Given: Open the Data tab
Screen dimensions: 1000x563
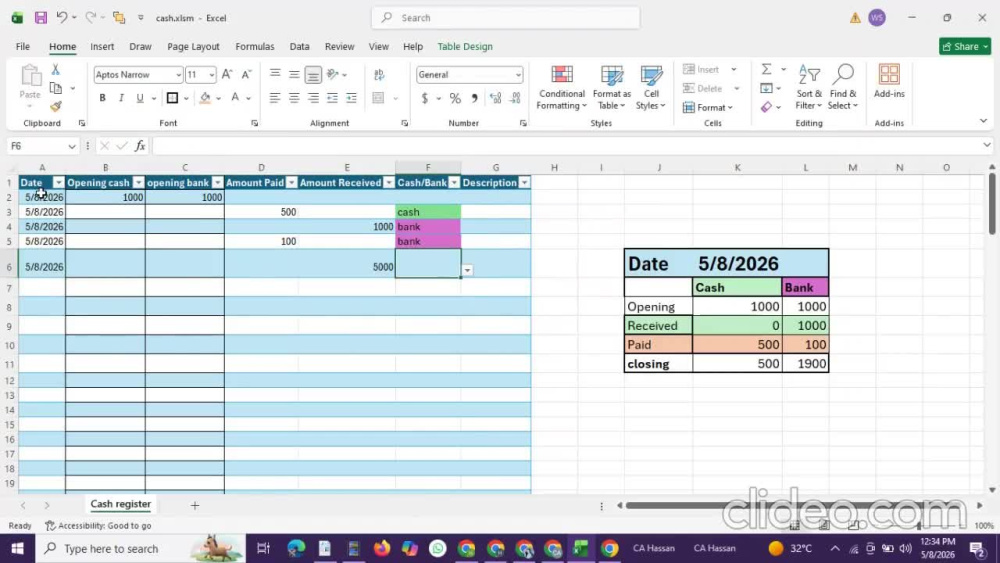Looking at the screenshot, I should [299, 47].
